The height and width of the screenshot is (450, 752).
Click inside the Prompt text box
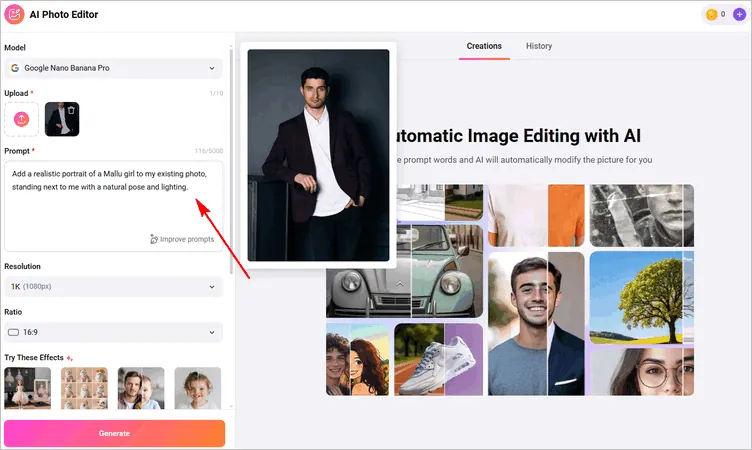(x=114, y=206)
